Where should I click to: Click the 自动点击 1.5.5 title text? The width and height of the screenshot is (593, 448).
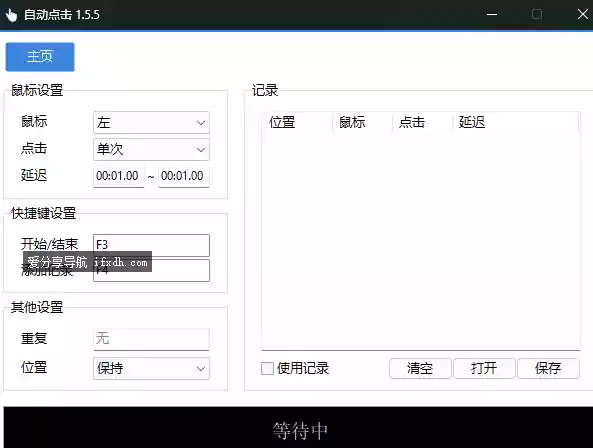click(x=62, y=15)
